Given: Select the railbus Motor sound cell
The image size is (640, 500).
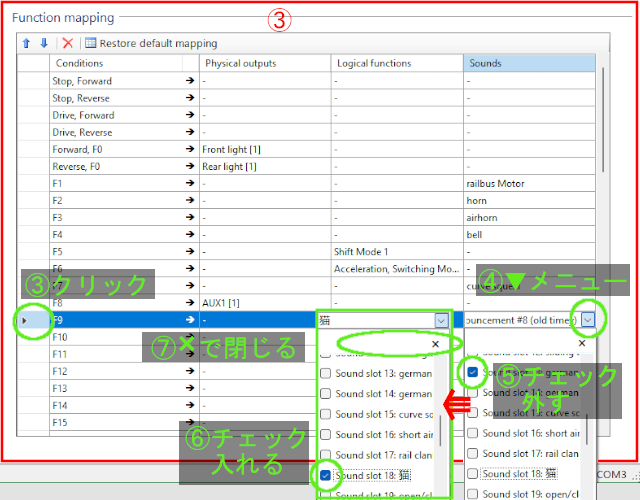Looking at the screenshot, I should coord(529,184).
